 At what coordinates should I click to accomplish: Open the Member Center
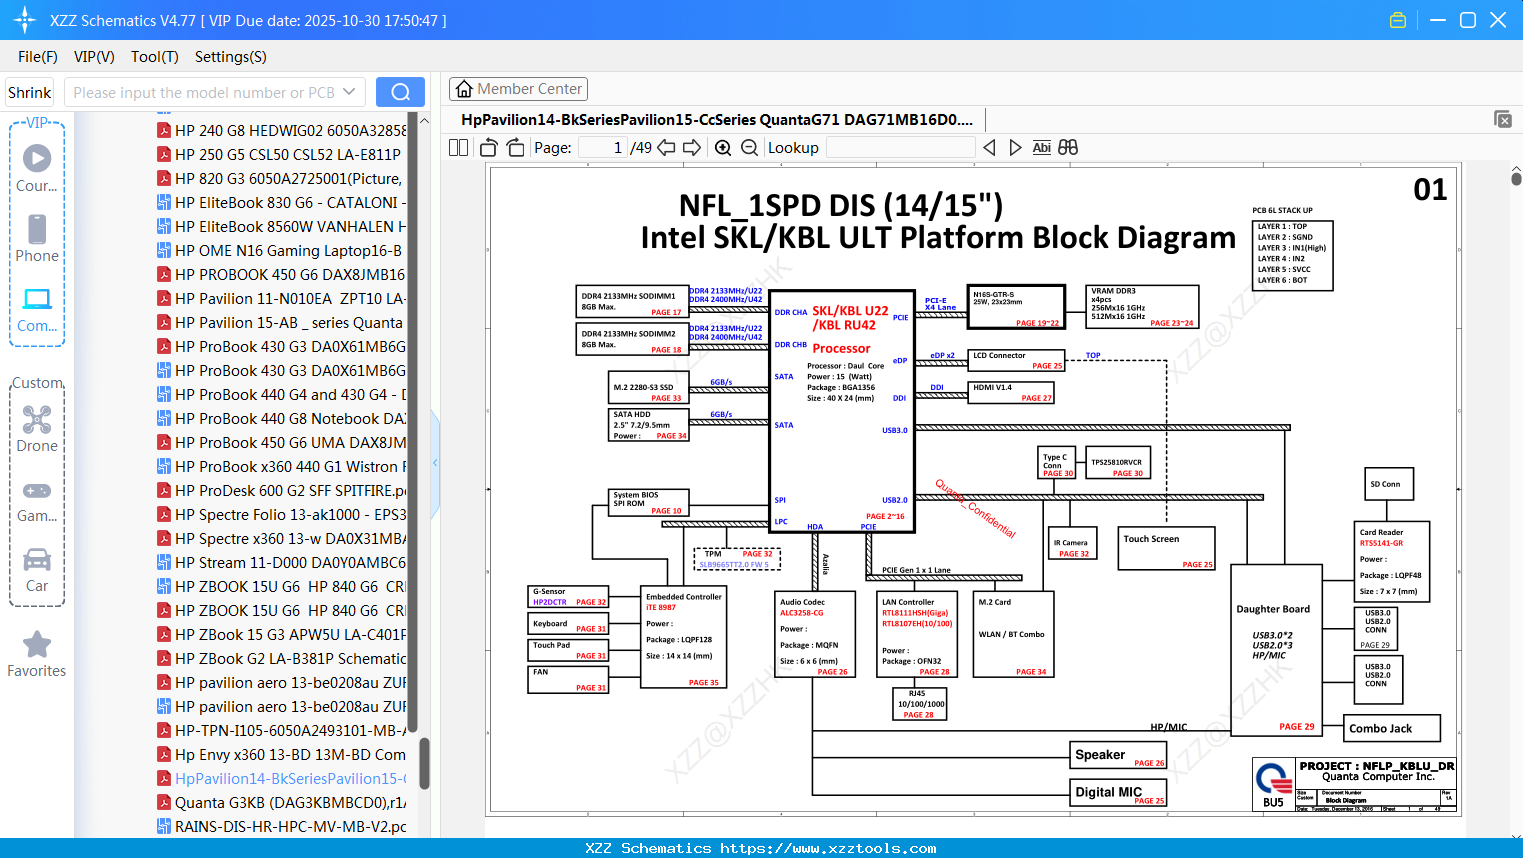pos(518,89)
